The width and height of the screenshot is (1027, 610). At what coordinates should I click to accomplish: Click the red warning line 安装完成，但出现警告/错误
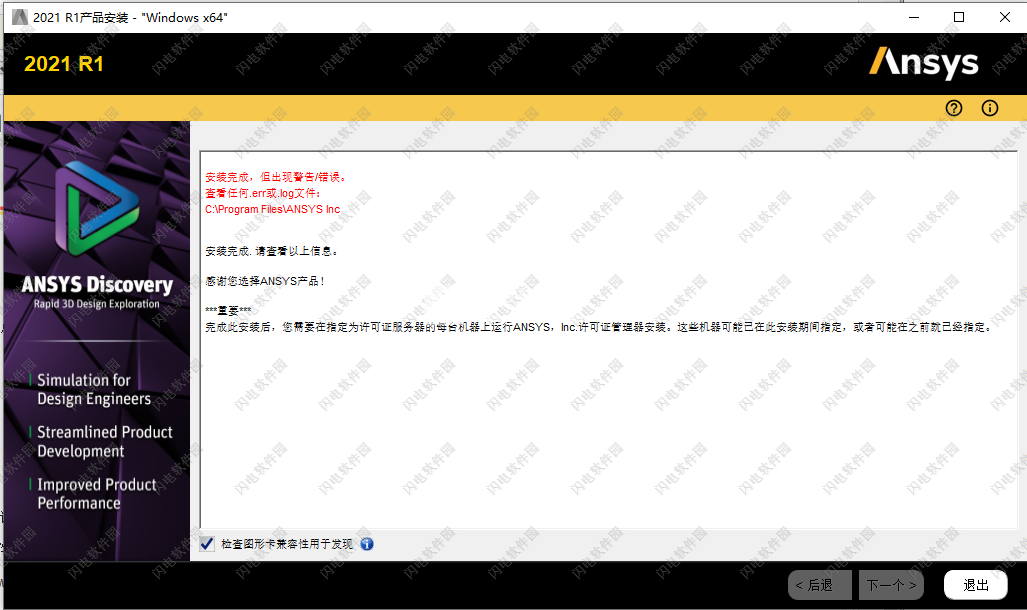[x=276, y=177]
